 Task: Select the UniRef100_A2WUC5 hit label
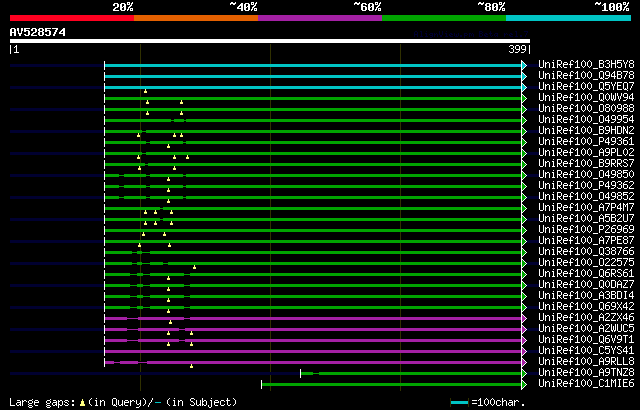click(586, 329)
